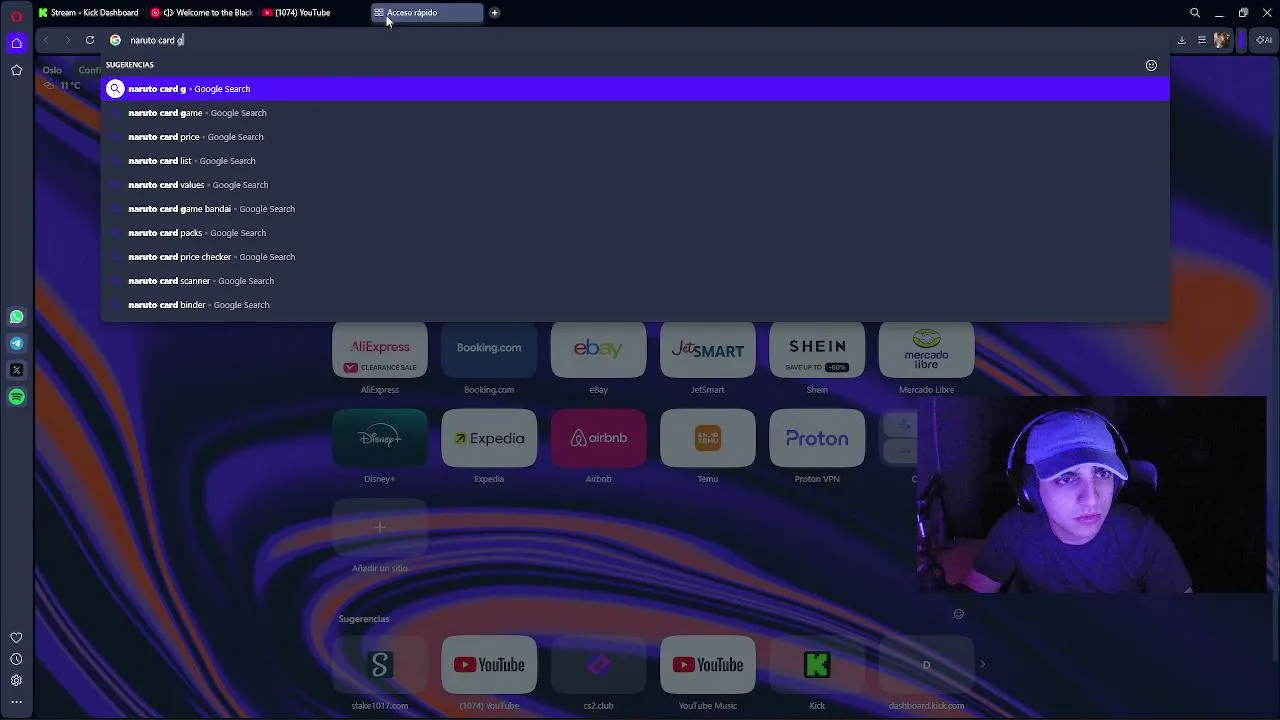Open X (Twitter) in the sidebar
The width and height of the screenshot is (1280, 720).
click(x=16, y=370)
